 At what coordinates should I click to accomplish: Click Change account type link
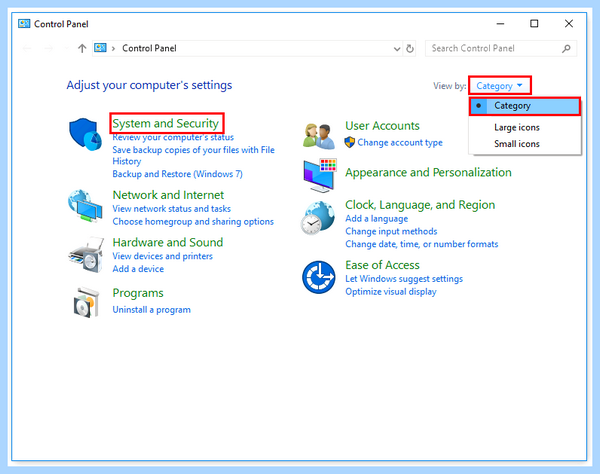(x=400, y=143)
